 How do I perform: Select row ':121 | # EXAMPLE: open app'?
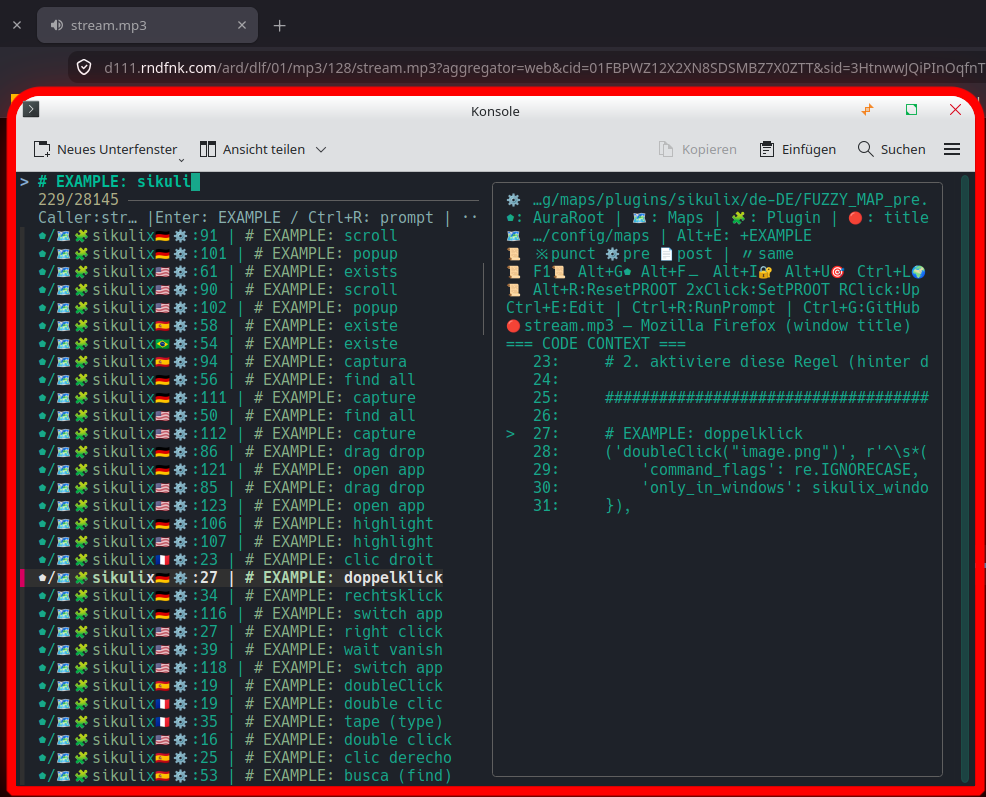(x=231, y=470)
